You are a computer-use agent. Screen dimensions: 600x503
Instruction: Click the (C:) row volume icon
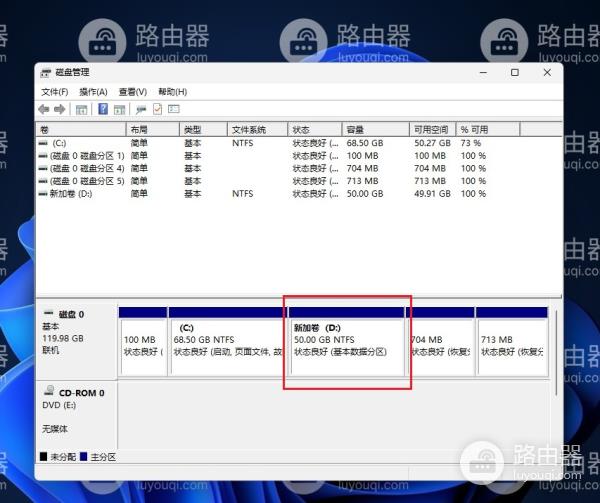click(43, 143)
